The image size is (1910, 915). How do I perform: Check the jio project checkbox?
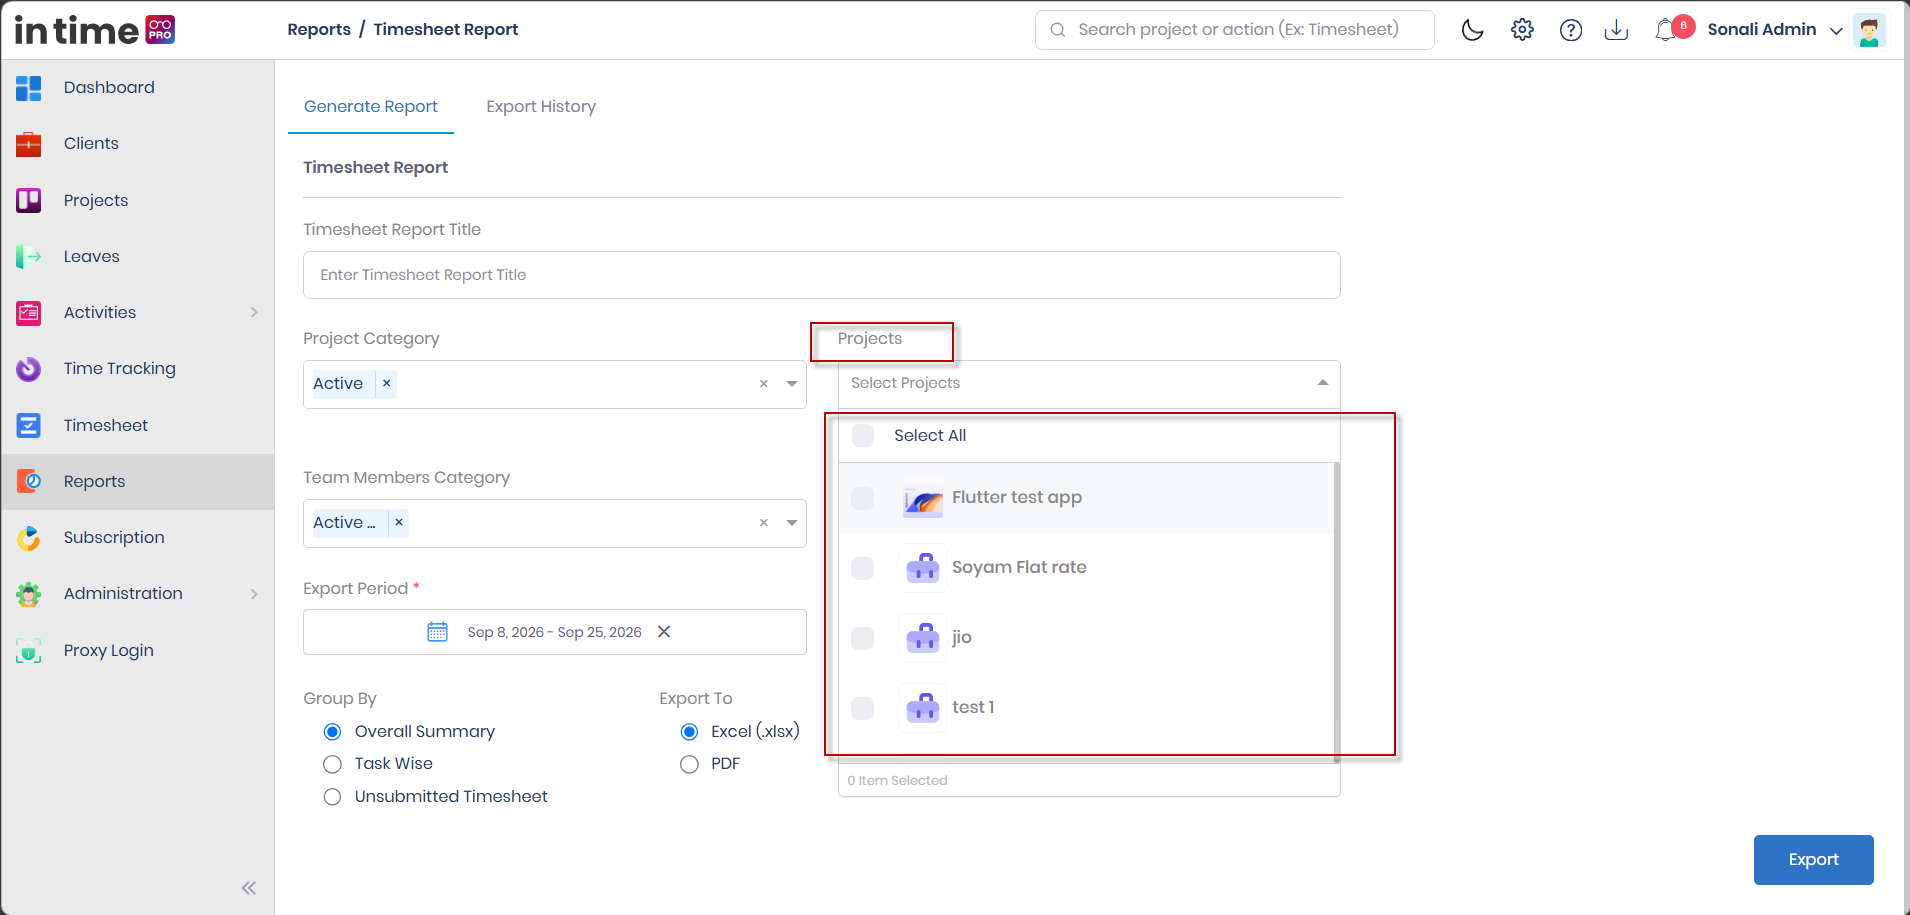(862, 638)
